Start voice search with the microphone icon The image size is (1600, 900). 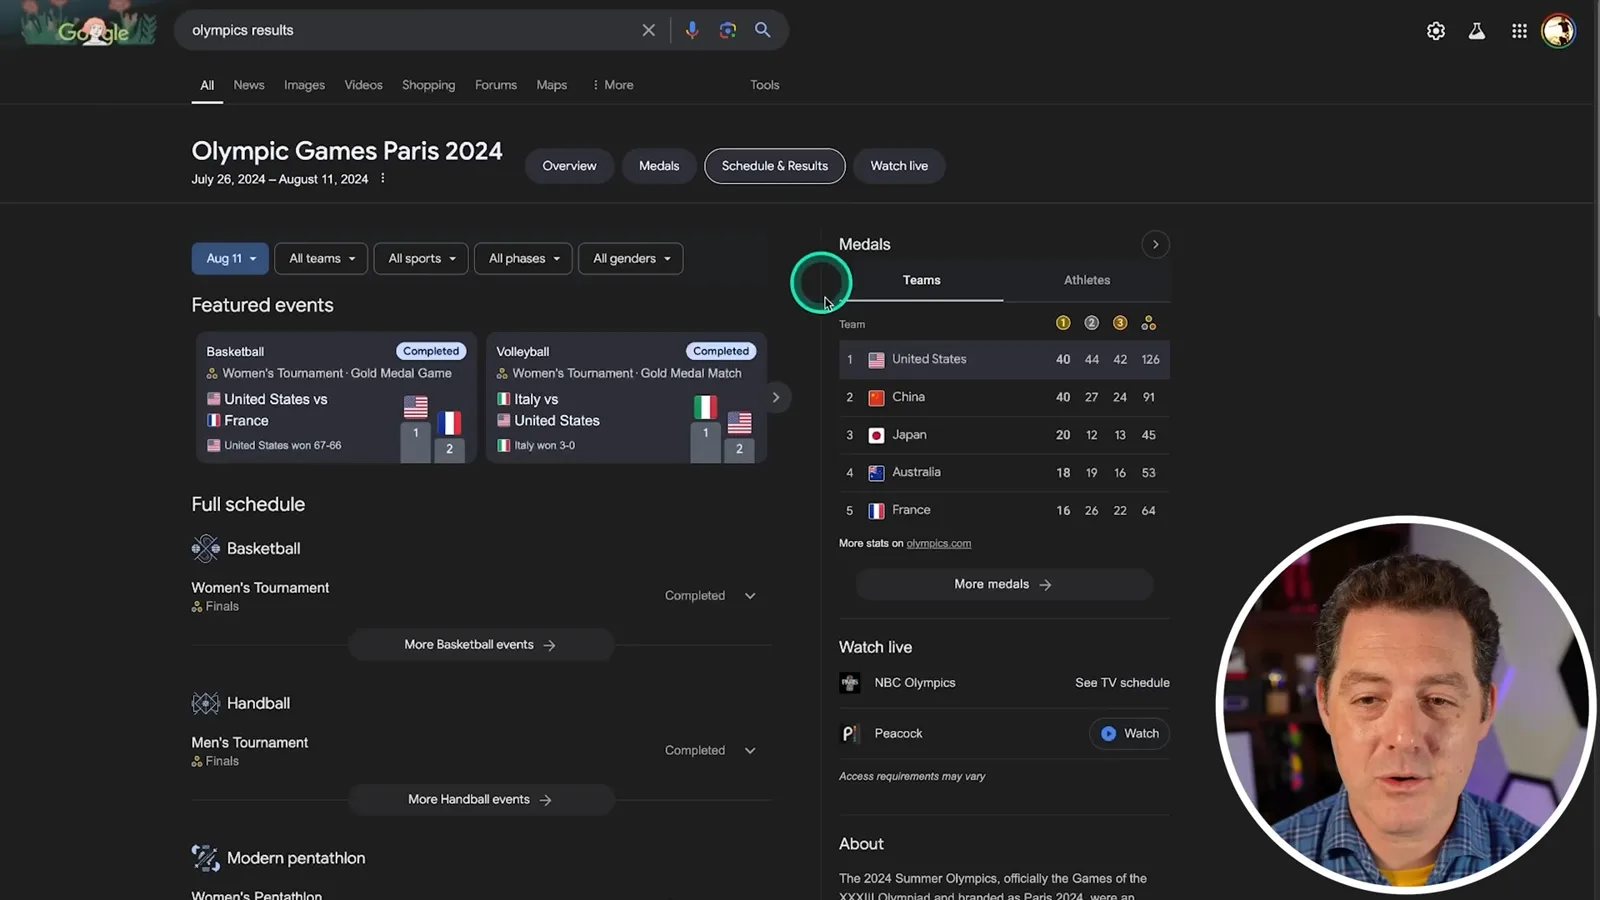691,30
